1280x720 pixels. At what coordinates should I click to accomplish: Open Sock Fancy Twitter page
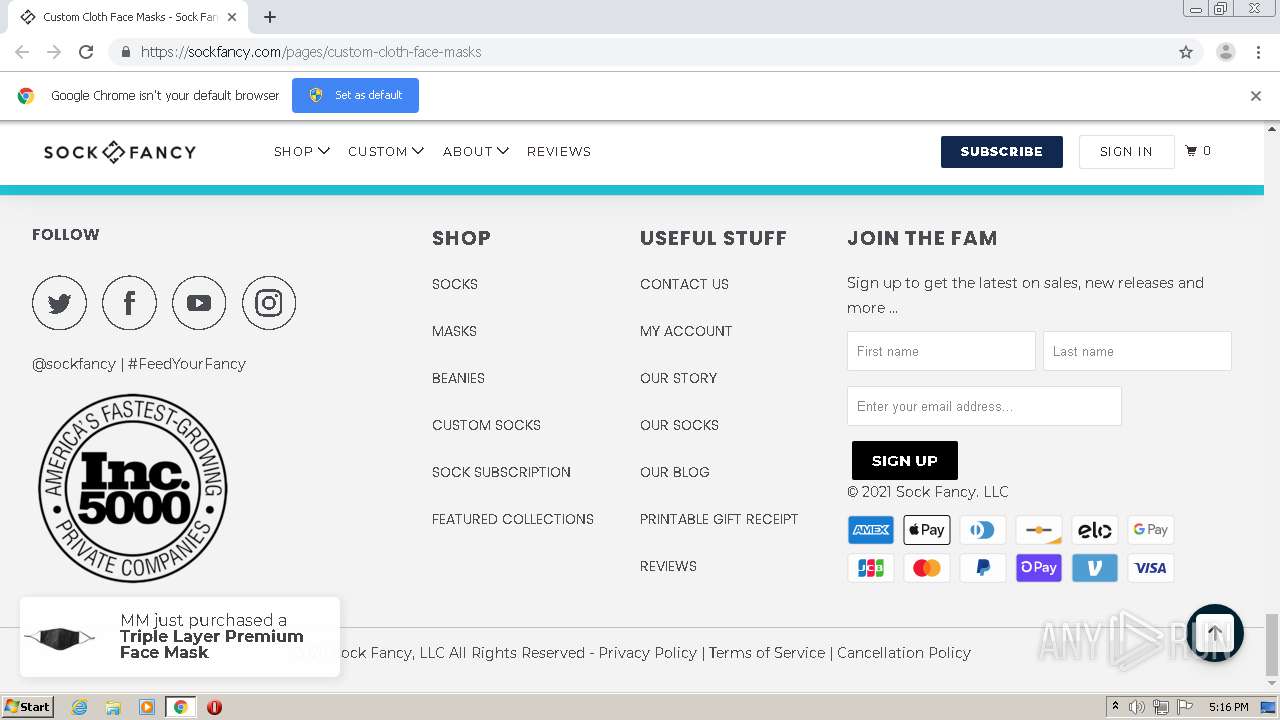coord(59,303)
